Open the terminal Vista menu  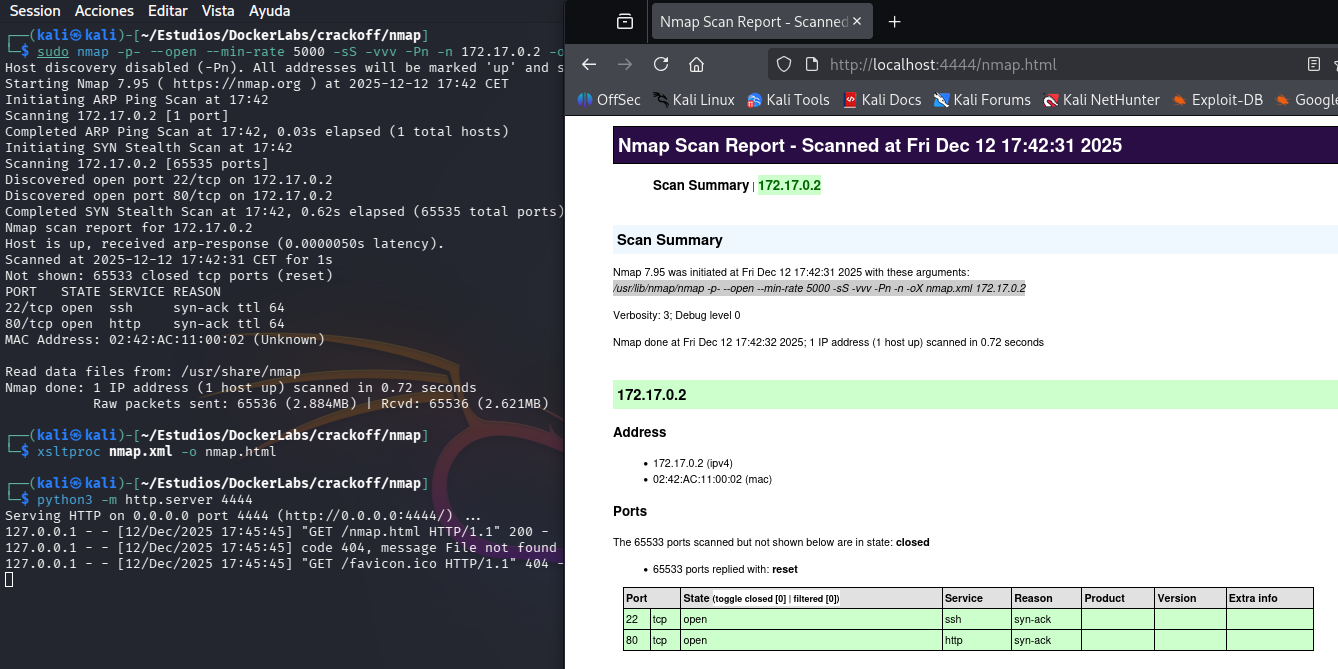click(217, 11)
